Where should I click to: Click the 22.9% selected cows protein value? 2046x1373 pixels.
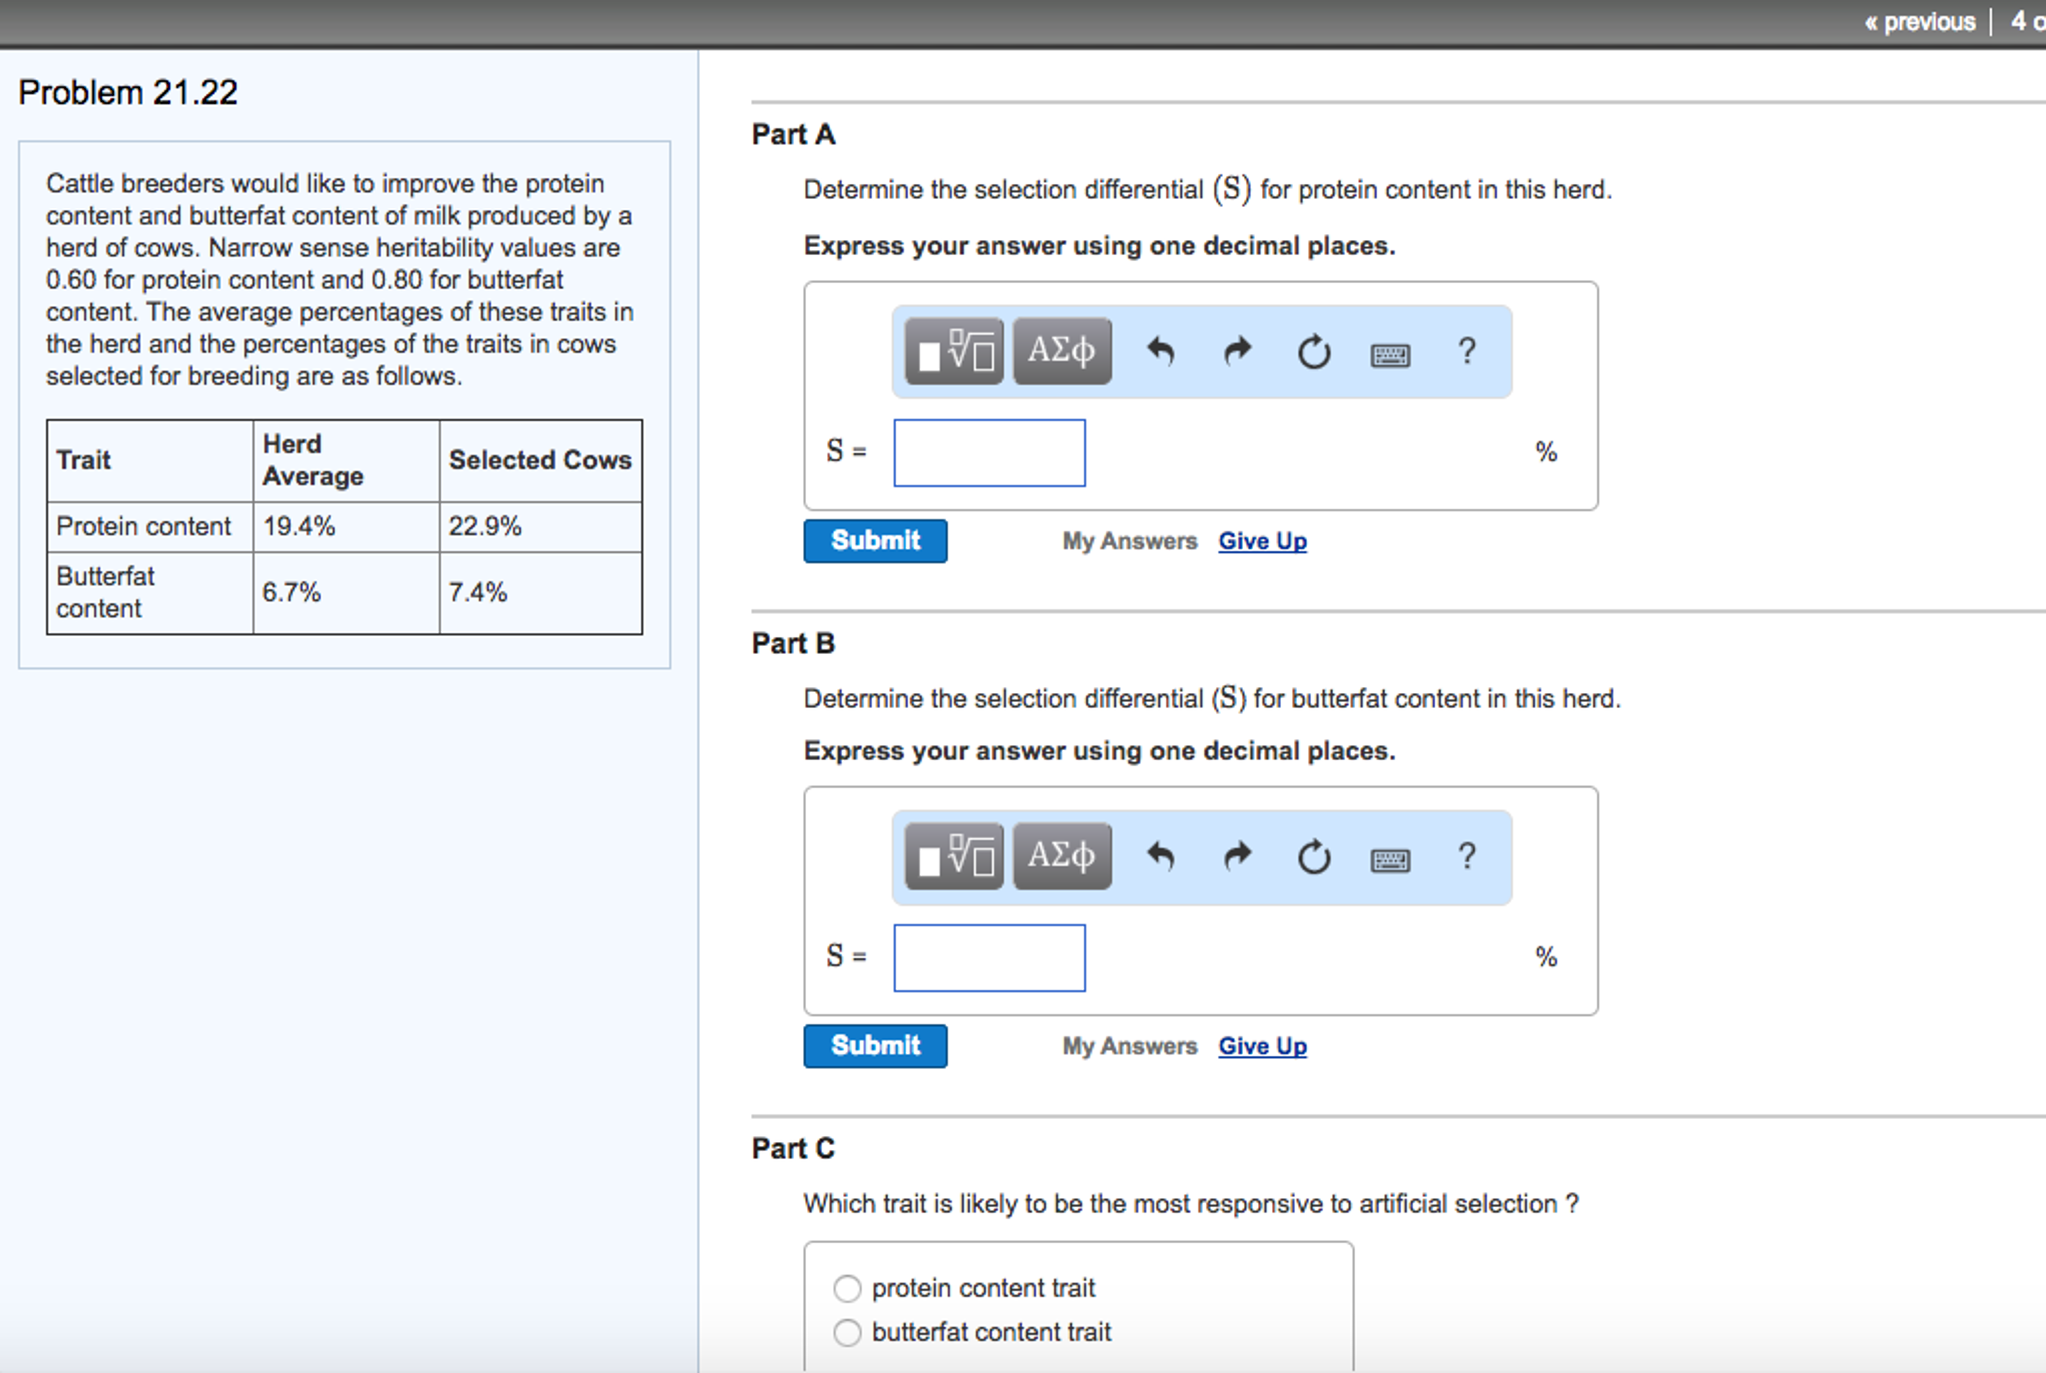click(485, 526)
